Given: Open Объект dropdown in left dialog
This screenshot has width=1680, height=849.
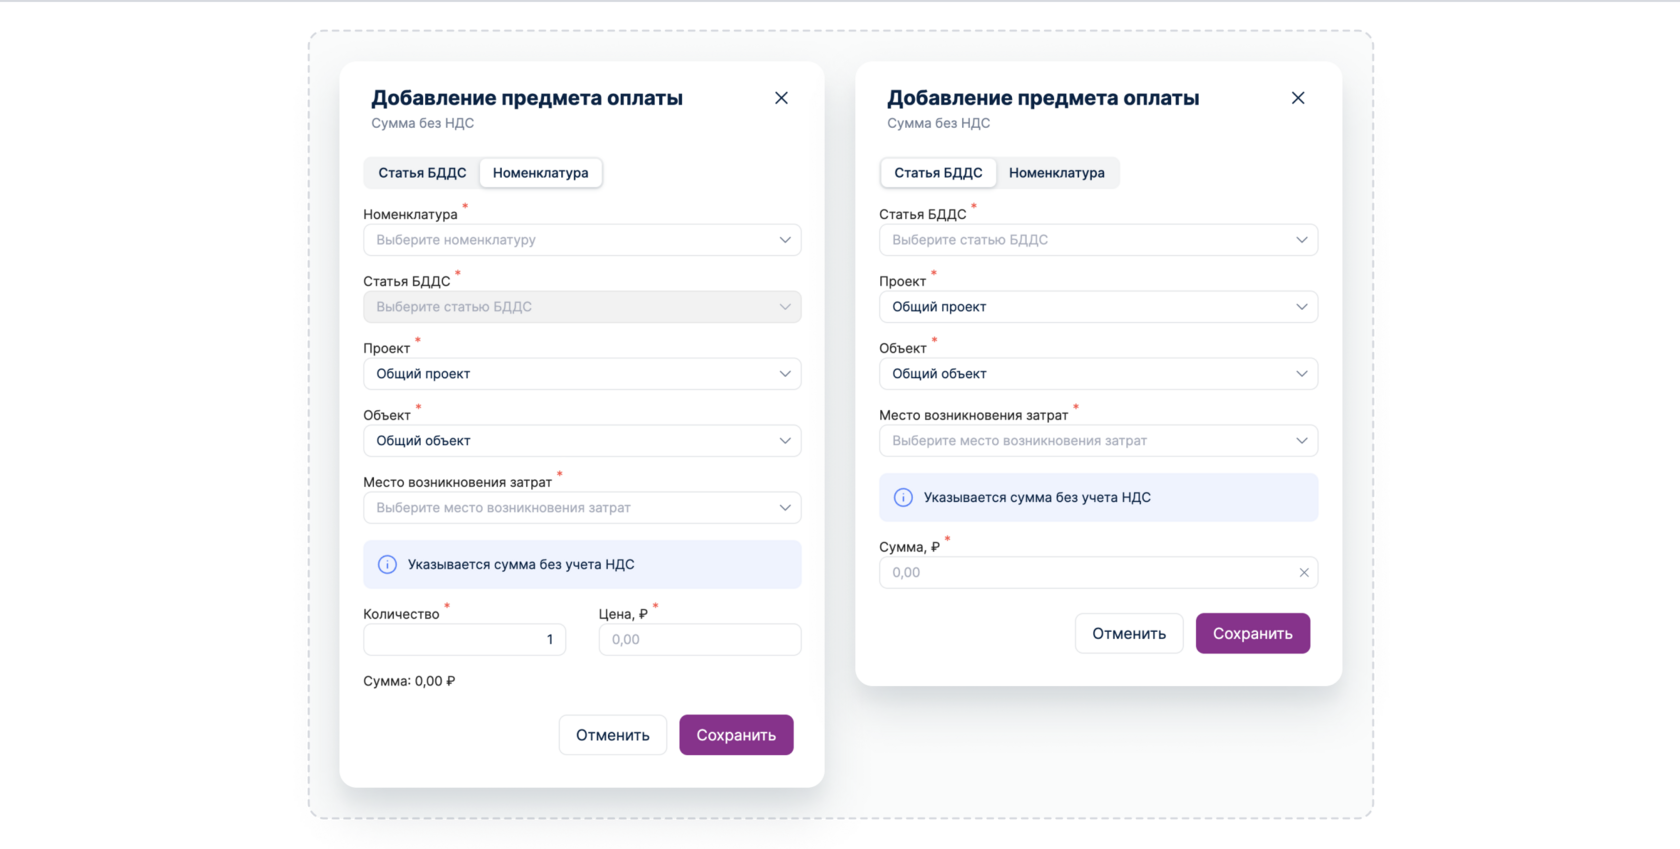Looking at the screenshot, I should [582, 441].
